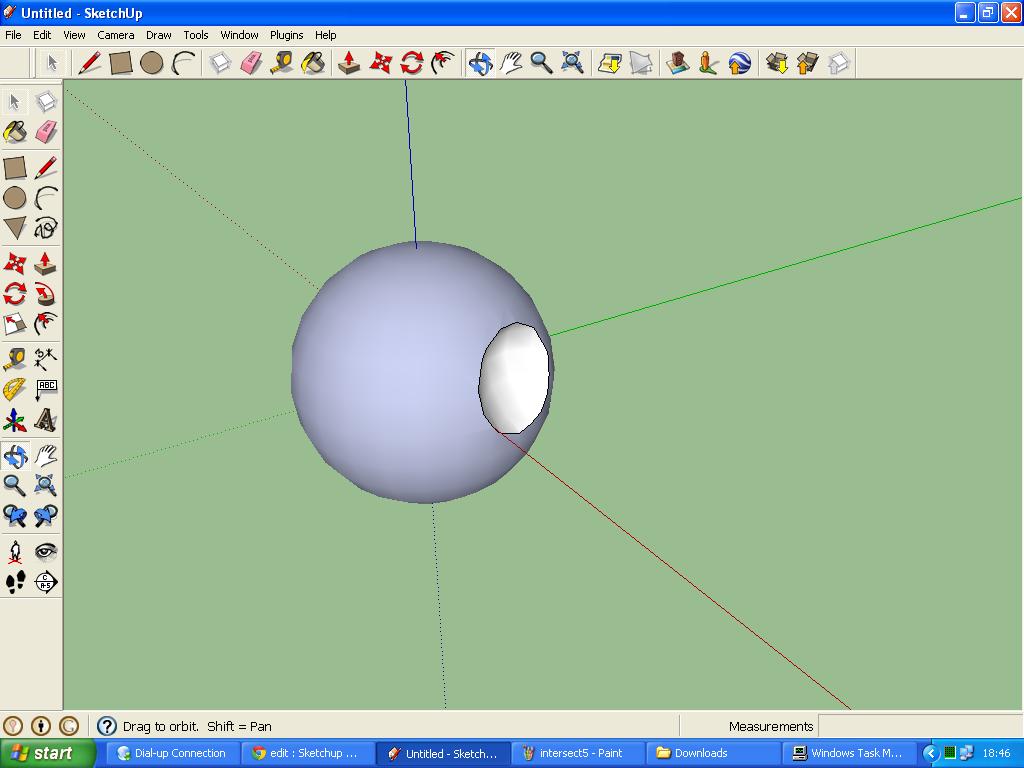Pick the Freehand drawing tool
This screenshot has width=1024, height=768.
coord(45,228)
